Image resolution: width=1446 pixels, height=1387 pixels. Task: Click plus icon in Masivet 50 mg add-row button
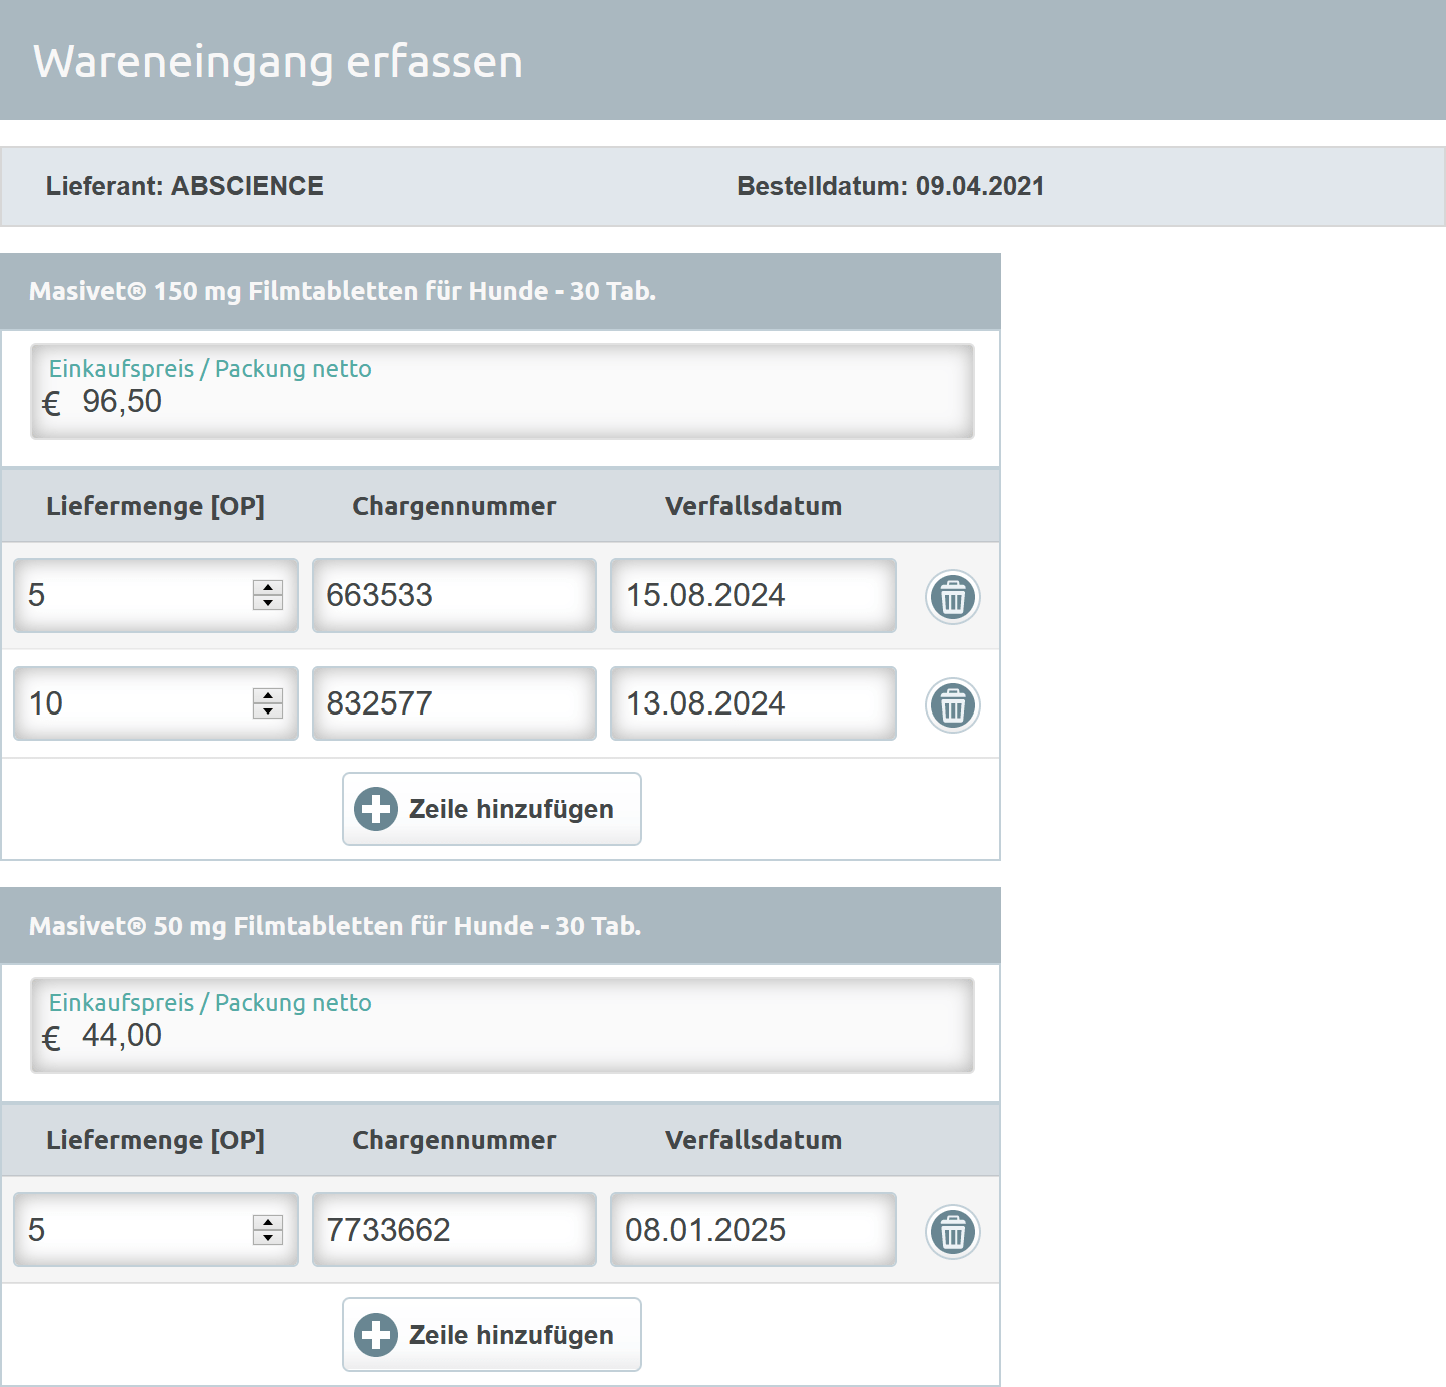376,1335
